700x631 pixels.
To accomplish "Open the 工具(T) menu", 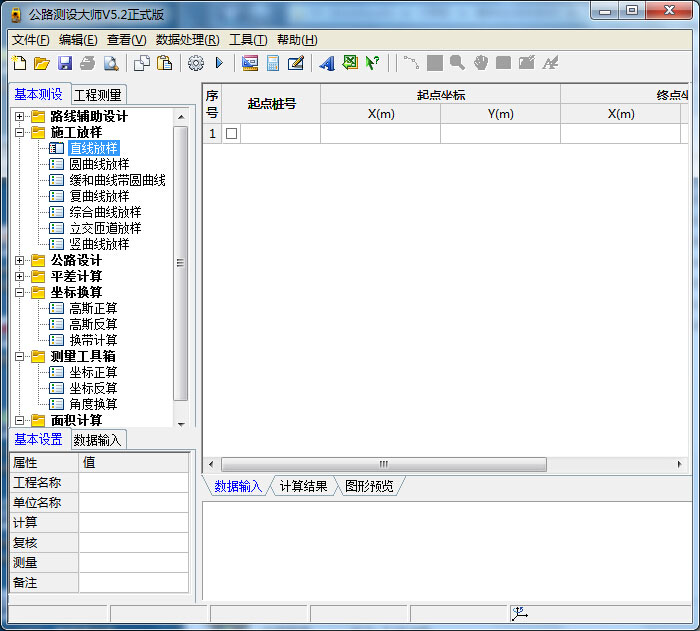I will tap(248, 40).
